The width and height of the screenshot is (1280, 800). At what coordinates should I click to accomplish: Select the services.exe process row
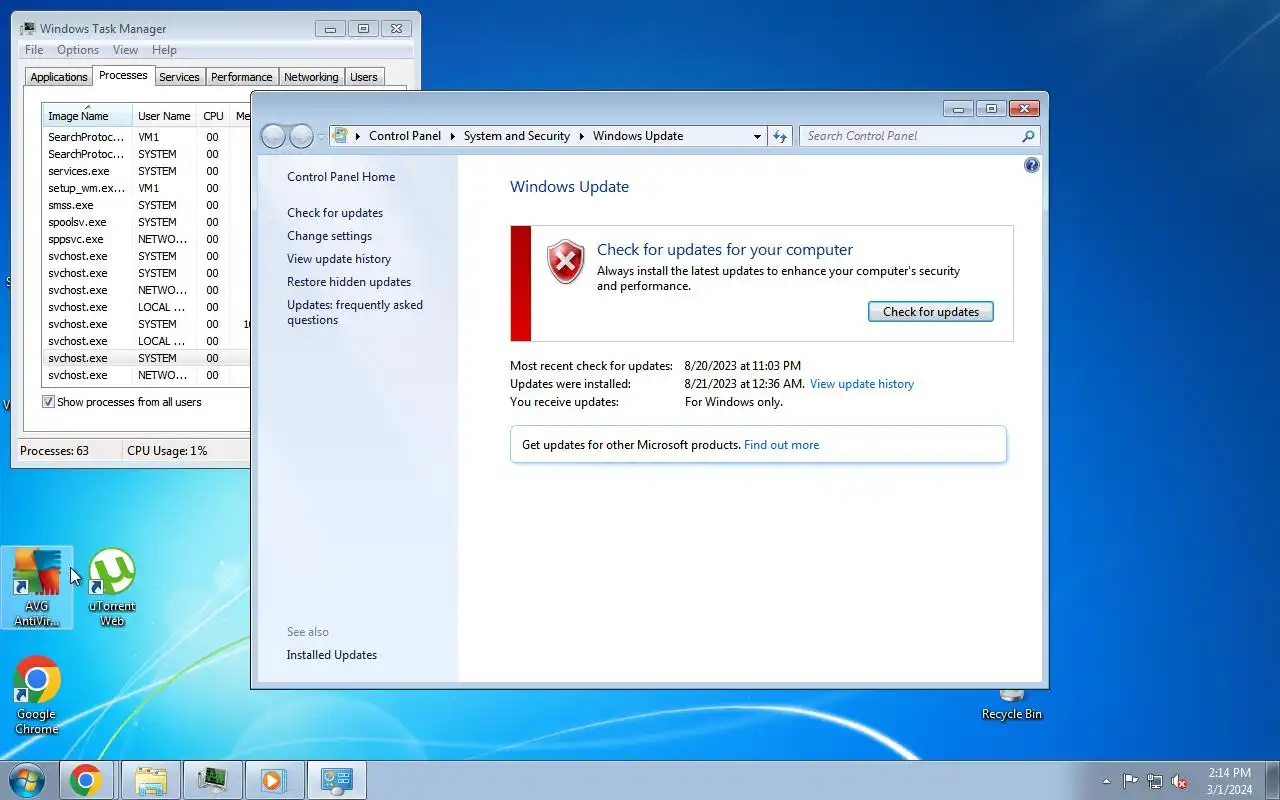145,171
